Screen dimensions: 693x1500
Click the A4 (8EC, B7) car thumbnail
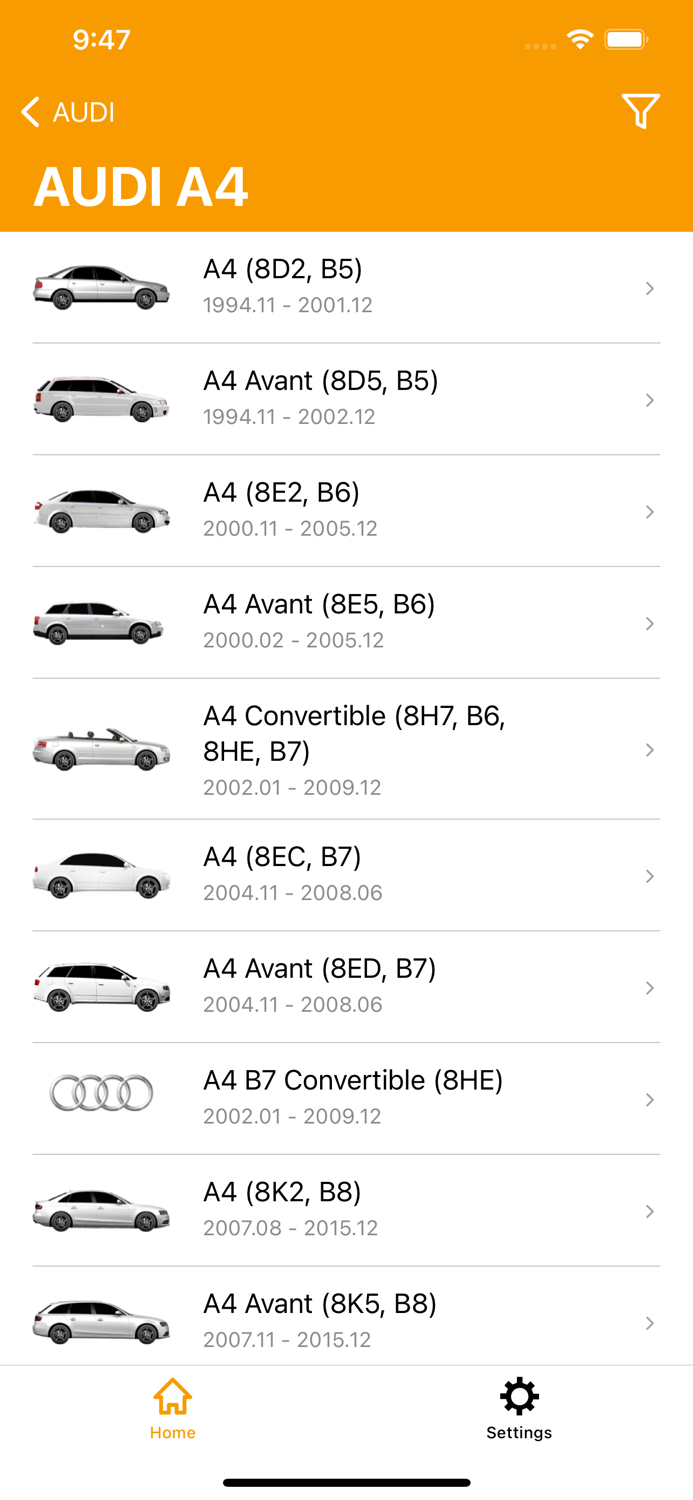101,875
